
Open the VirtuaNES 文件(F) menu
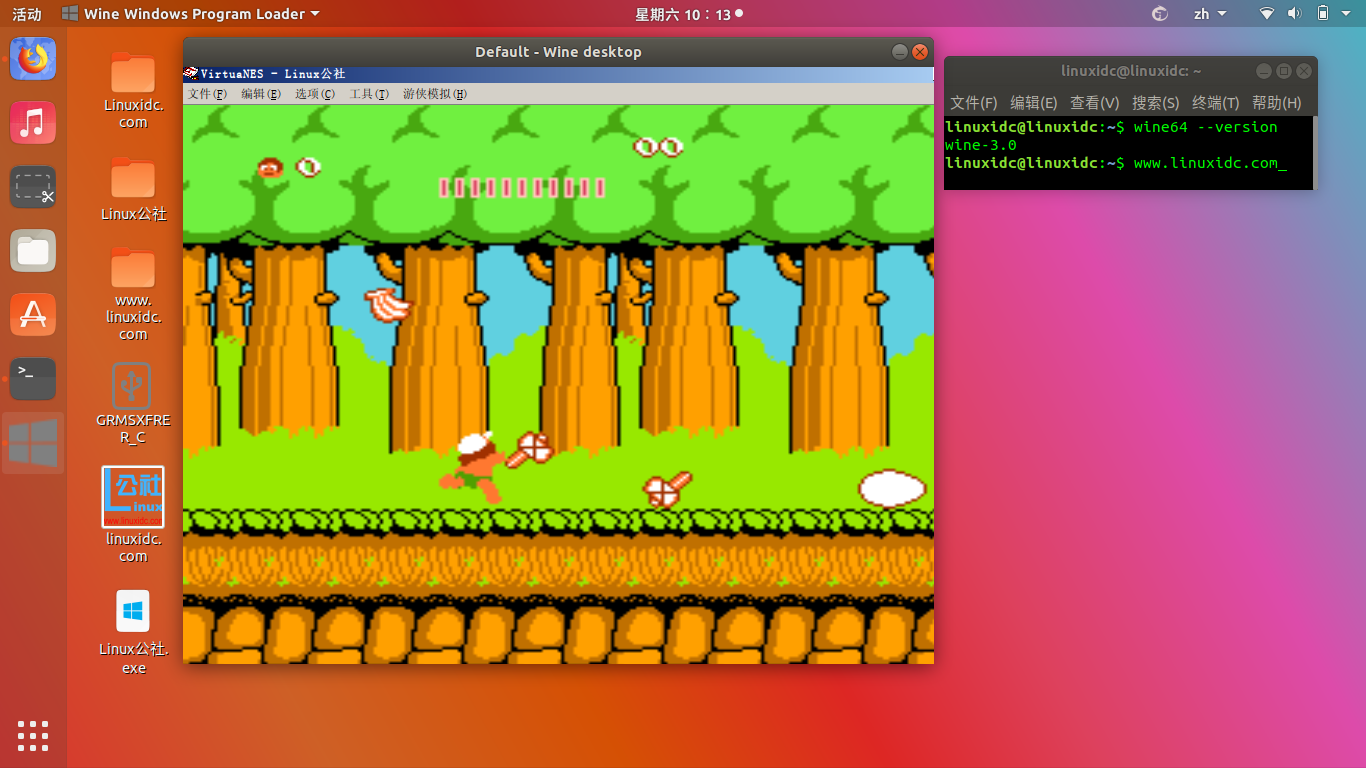click(x=207, y=94)
